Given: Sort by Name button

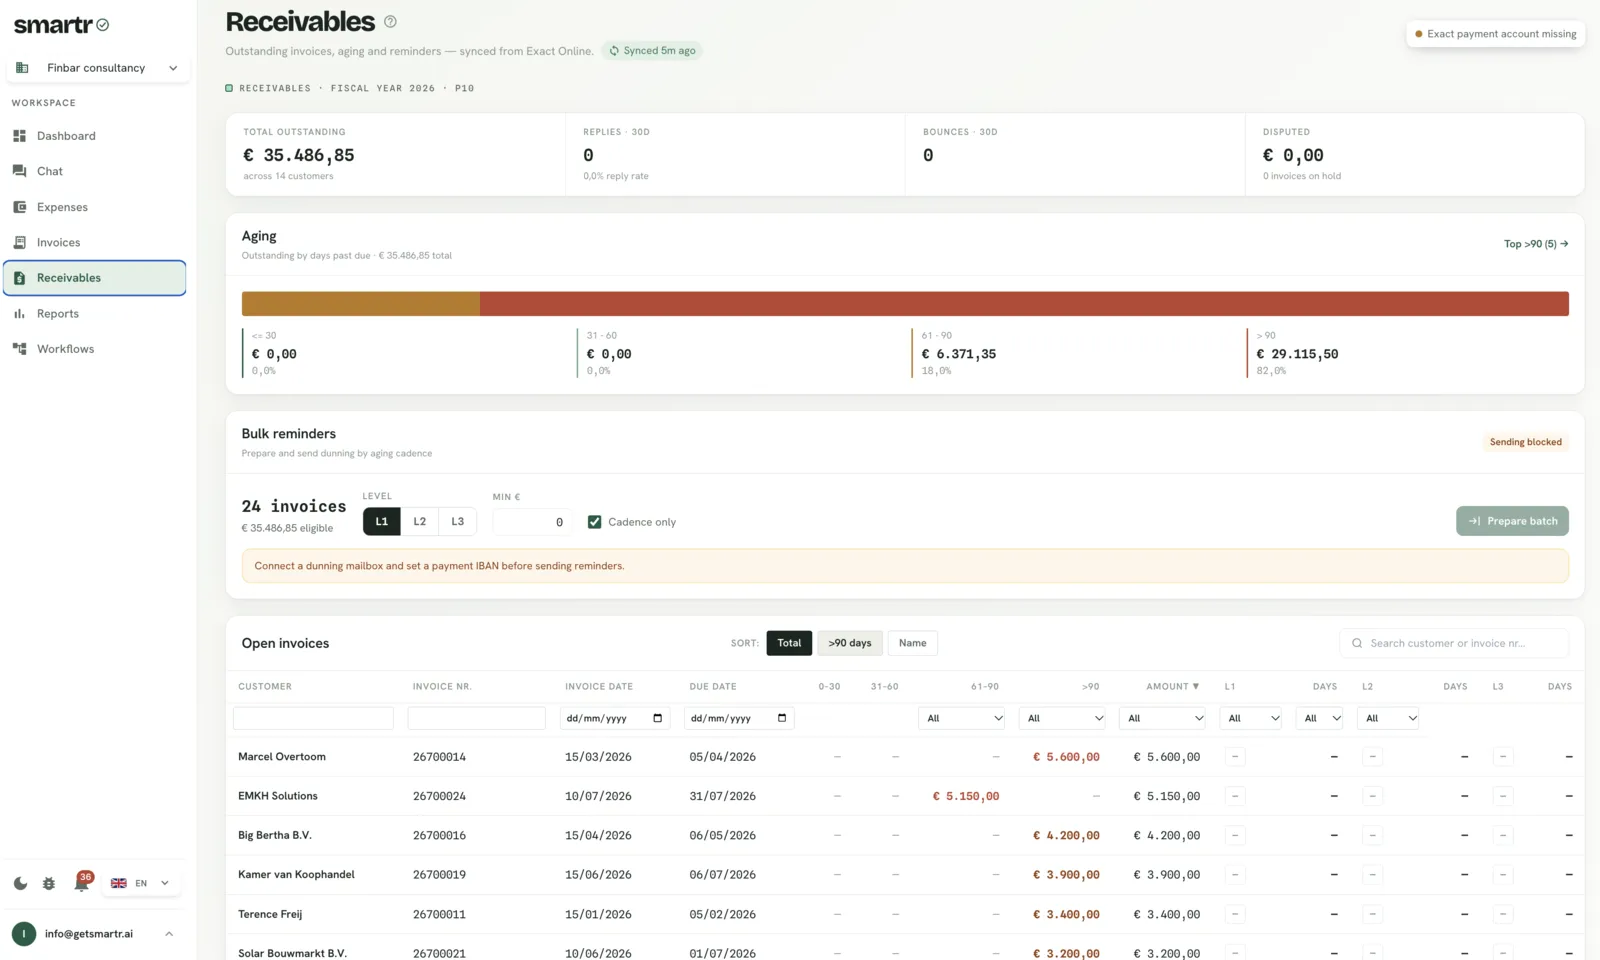Looking at the screenshot, I should coord(912,643).
